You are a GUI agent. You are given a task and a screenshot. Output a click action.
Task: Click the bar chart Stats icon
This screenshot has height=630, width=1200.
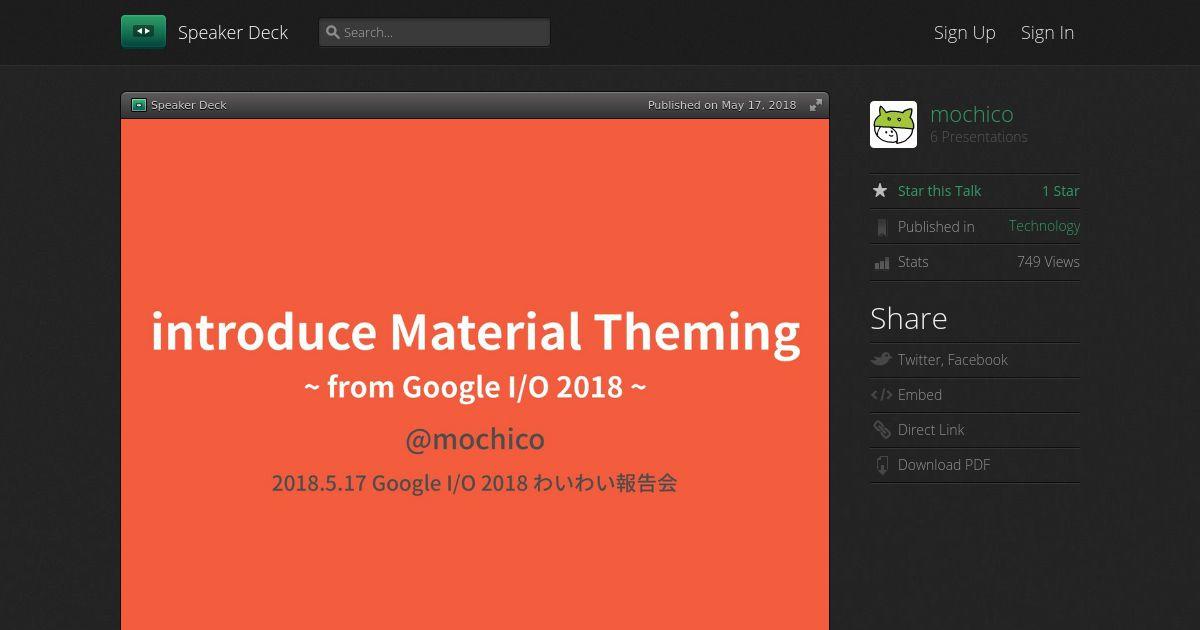[881, 263]
